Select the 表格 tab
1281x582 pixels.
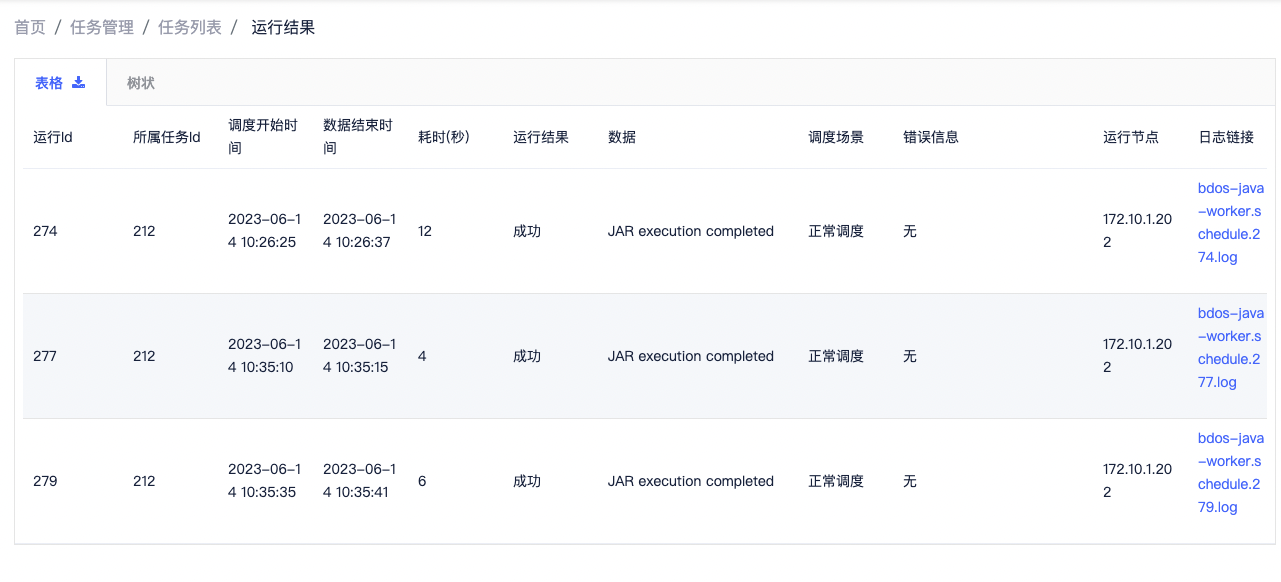coord(60,83)
